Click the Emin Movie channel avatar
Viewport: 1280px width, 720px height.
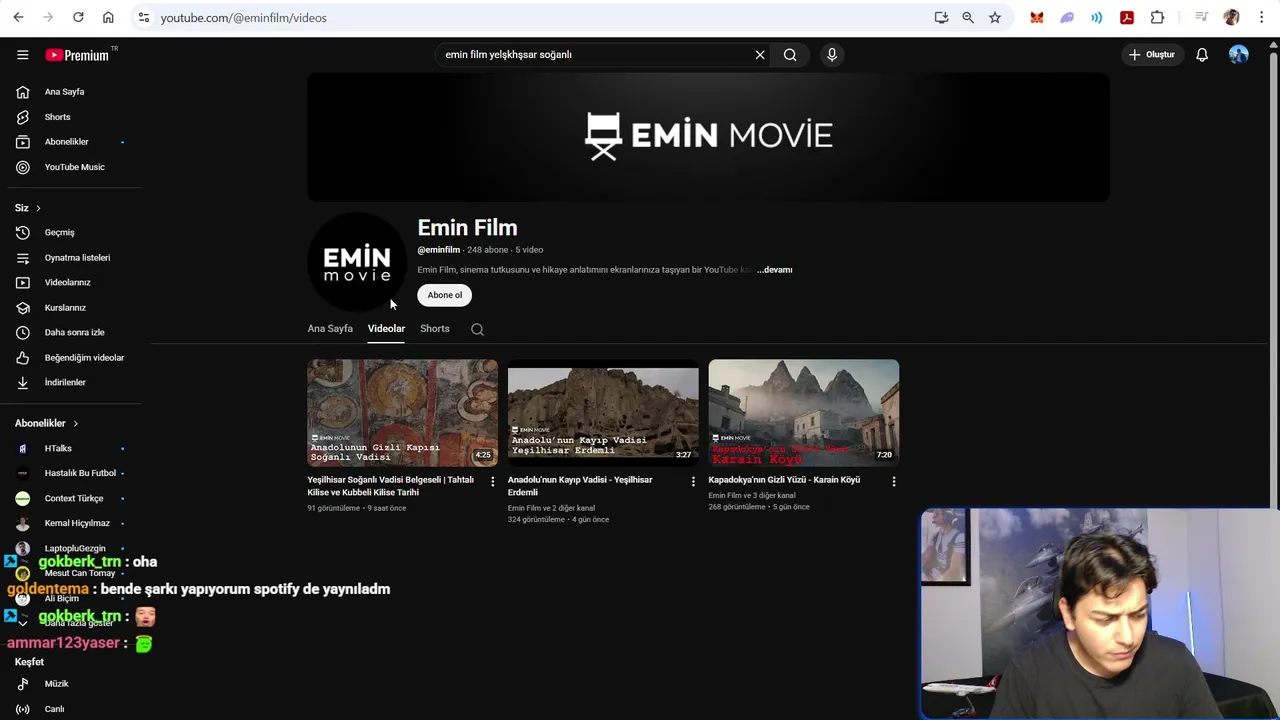coord(357,262)
